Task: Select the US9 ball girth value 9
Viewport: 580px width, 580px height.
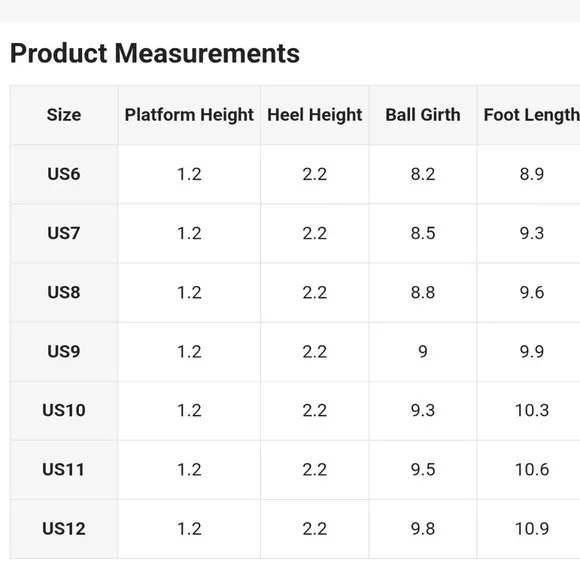Action: (423, 351)
